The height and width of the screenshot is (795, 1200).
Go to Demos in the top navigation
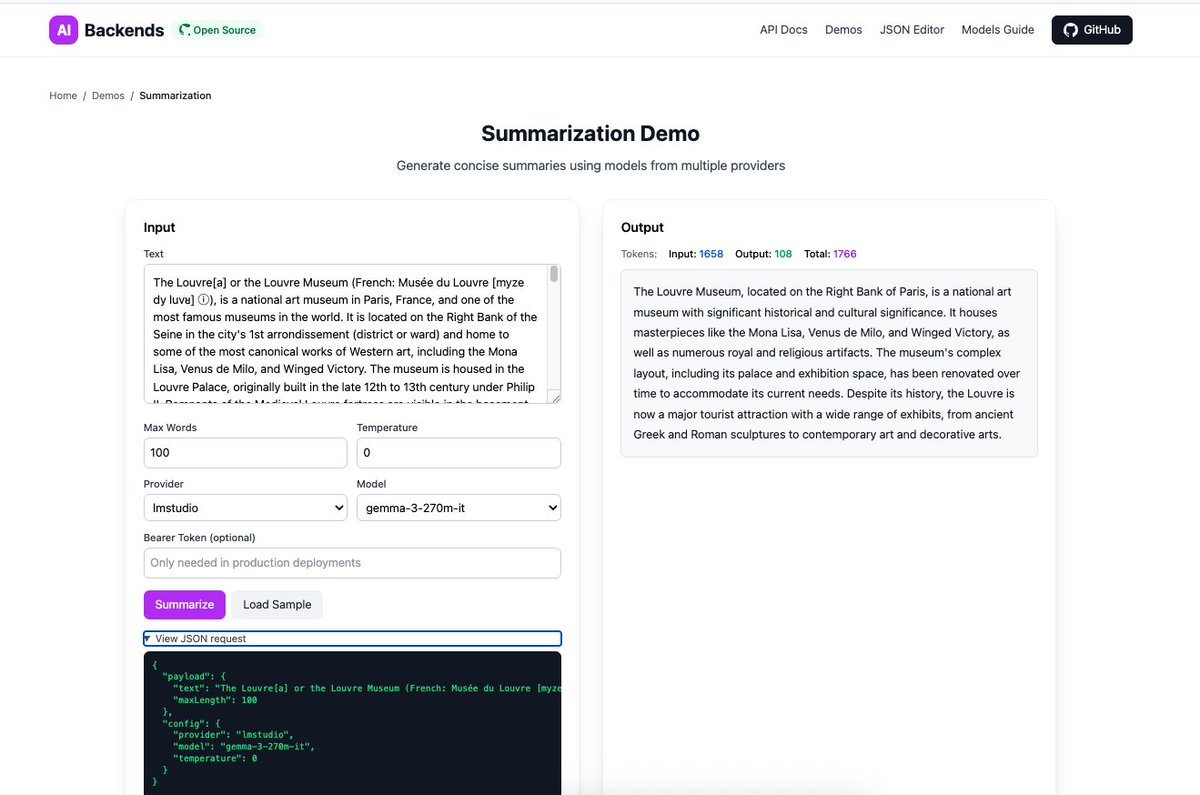(x=843, y=30)
